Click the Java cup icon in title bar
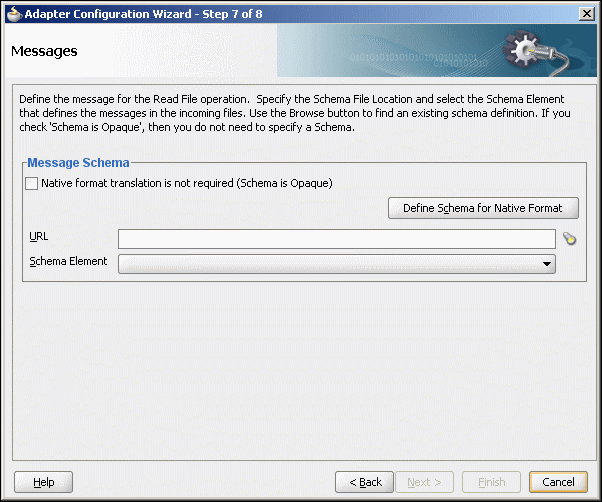This screenshot has width=602, height=502. pos(14,14)
